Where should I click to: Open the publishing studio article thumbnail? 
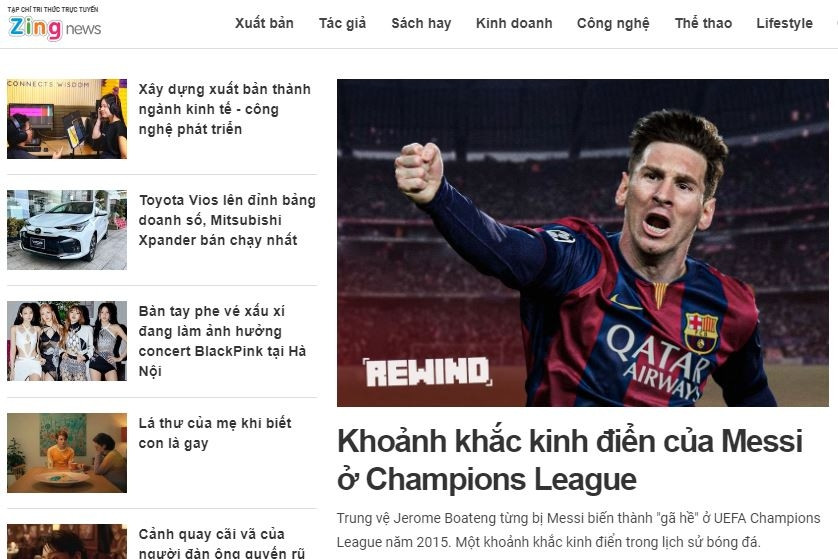[x=67, y=119]
